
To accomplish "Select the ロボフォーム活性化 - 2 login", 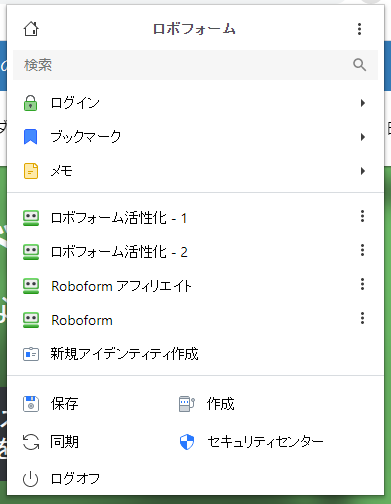I will (x=119, y=252).
